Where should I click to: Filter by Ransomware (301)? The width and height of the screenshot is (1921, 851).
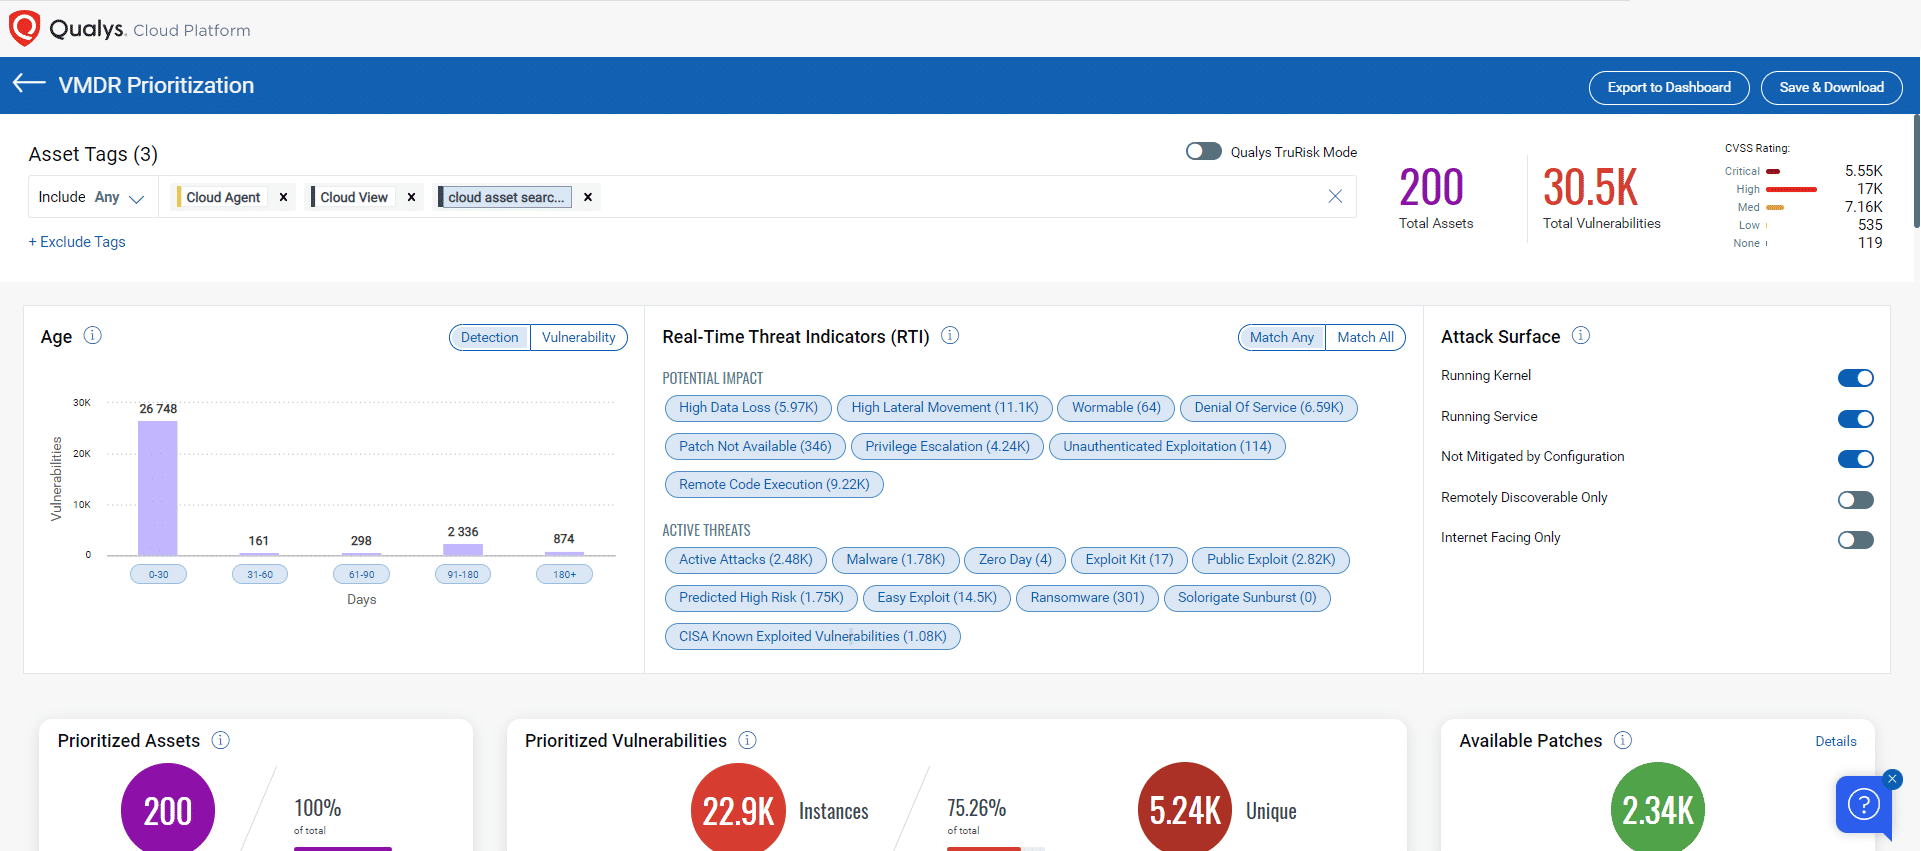[1087, 598]
